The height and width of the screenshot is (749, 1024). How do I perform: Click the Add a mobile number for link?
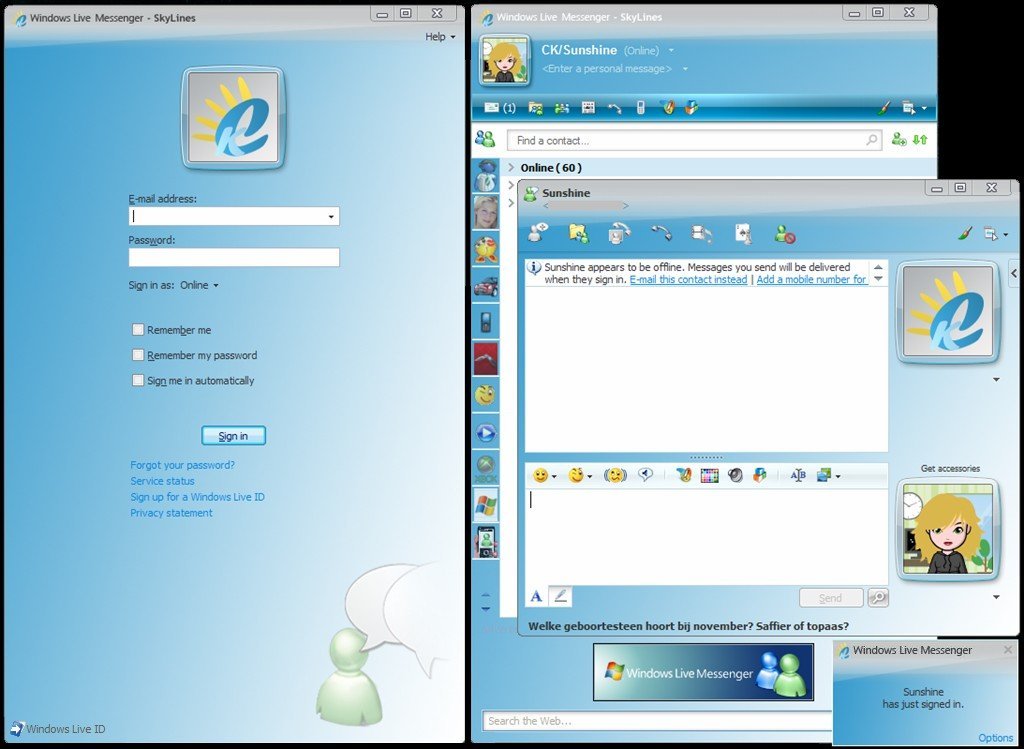coord(812,279)
